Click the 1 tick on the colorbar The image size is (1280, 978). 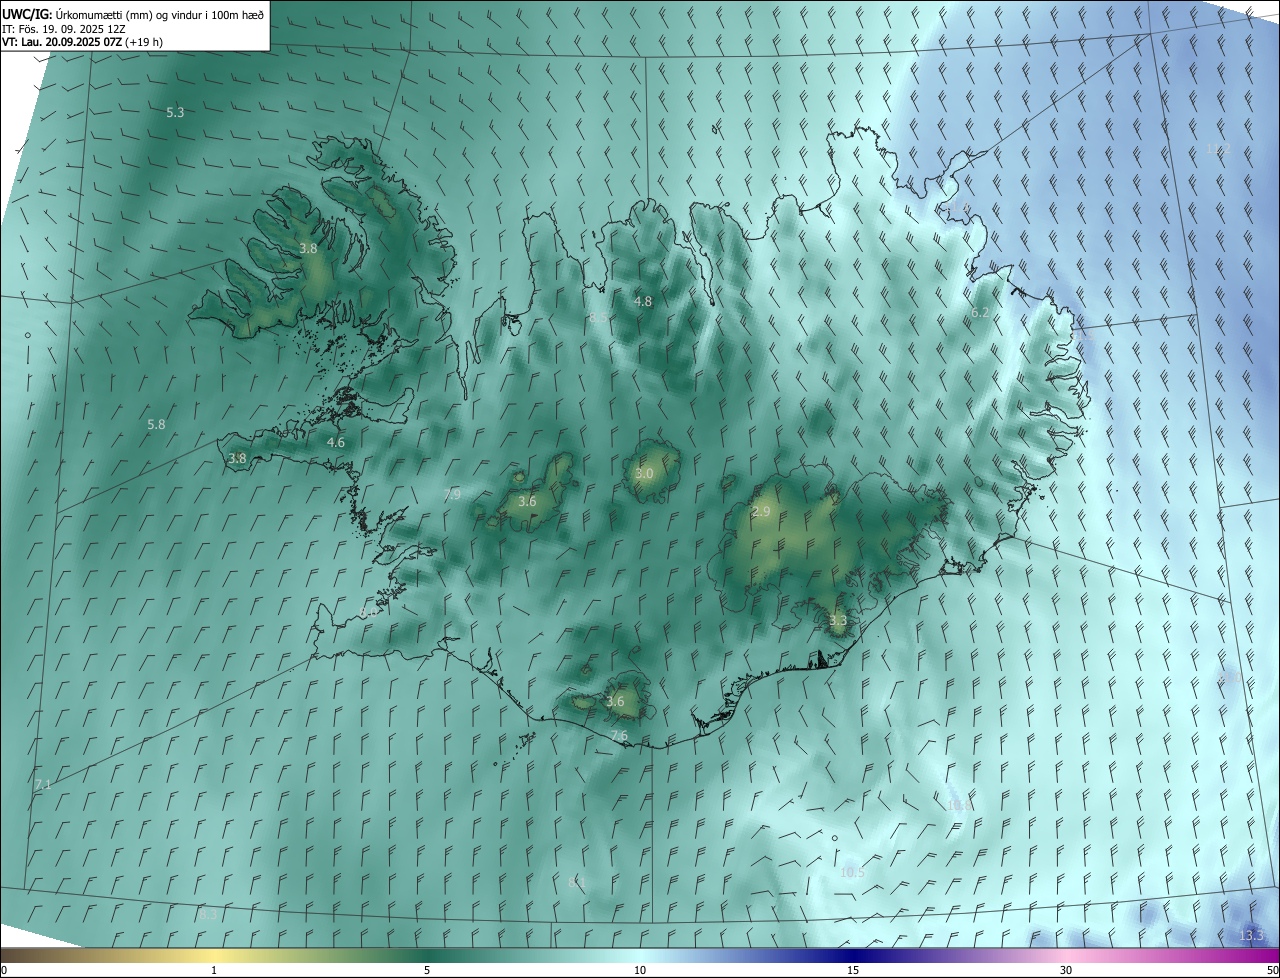[214, 970]
